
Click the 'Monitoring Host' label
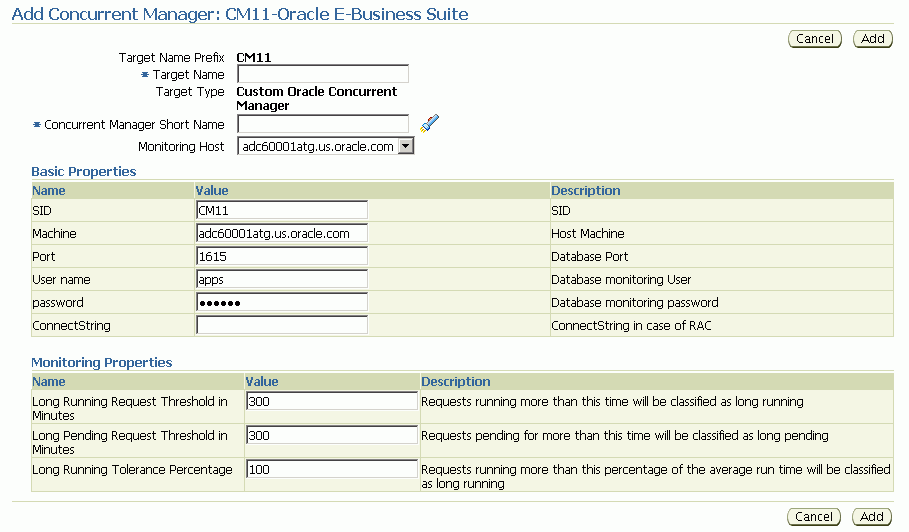tap(181, 147)
